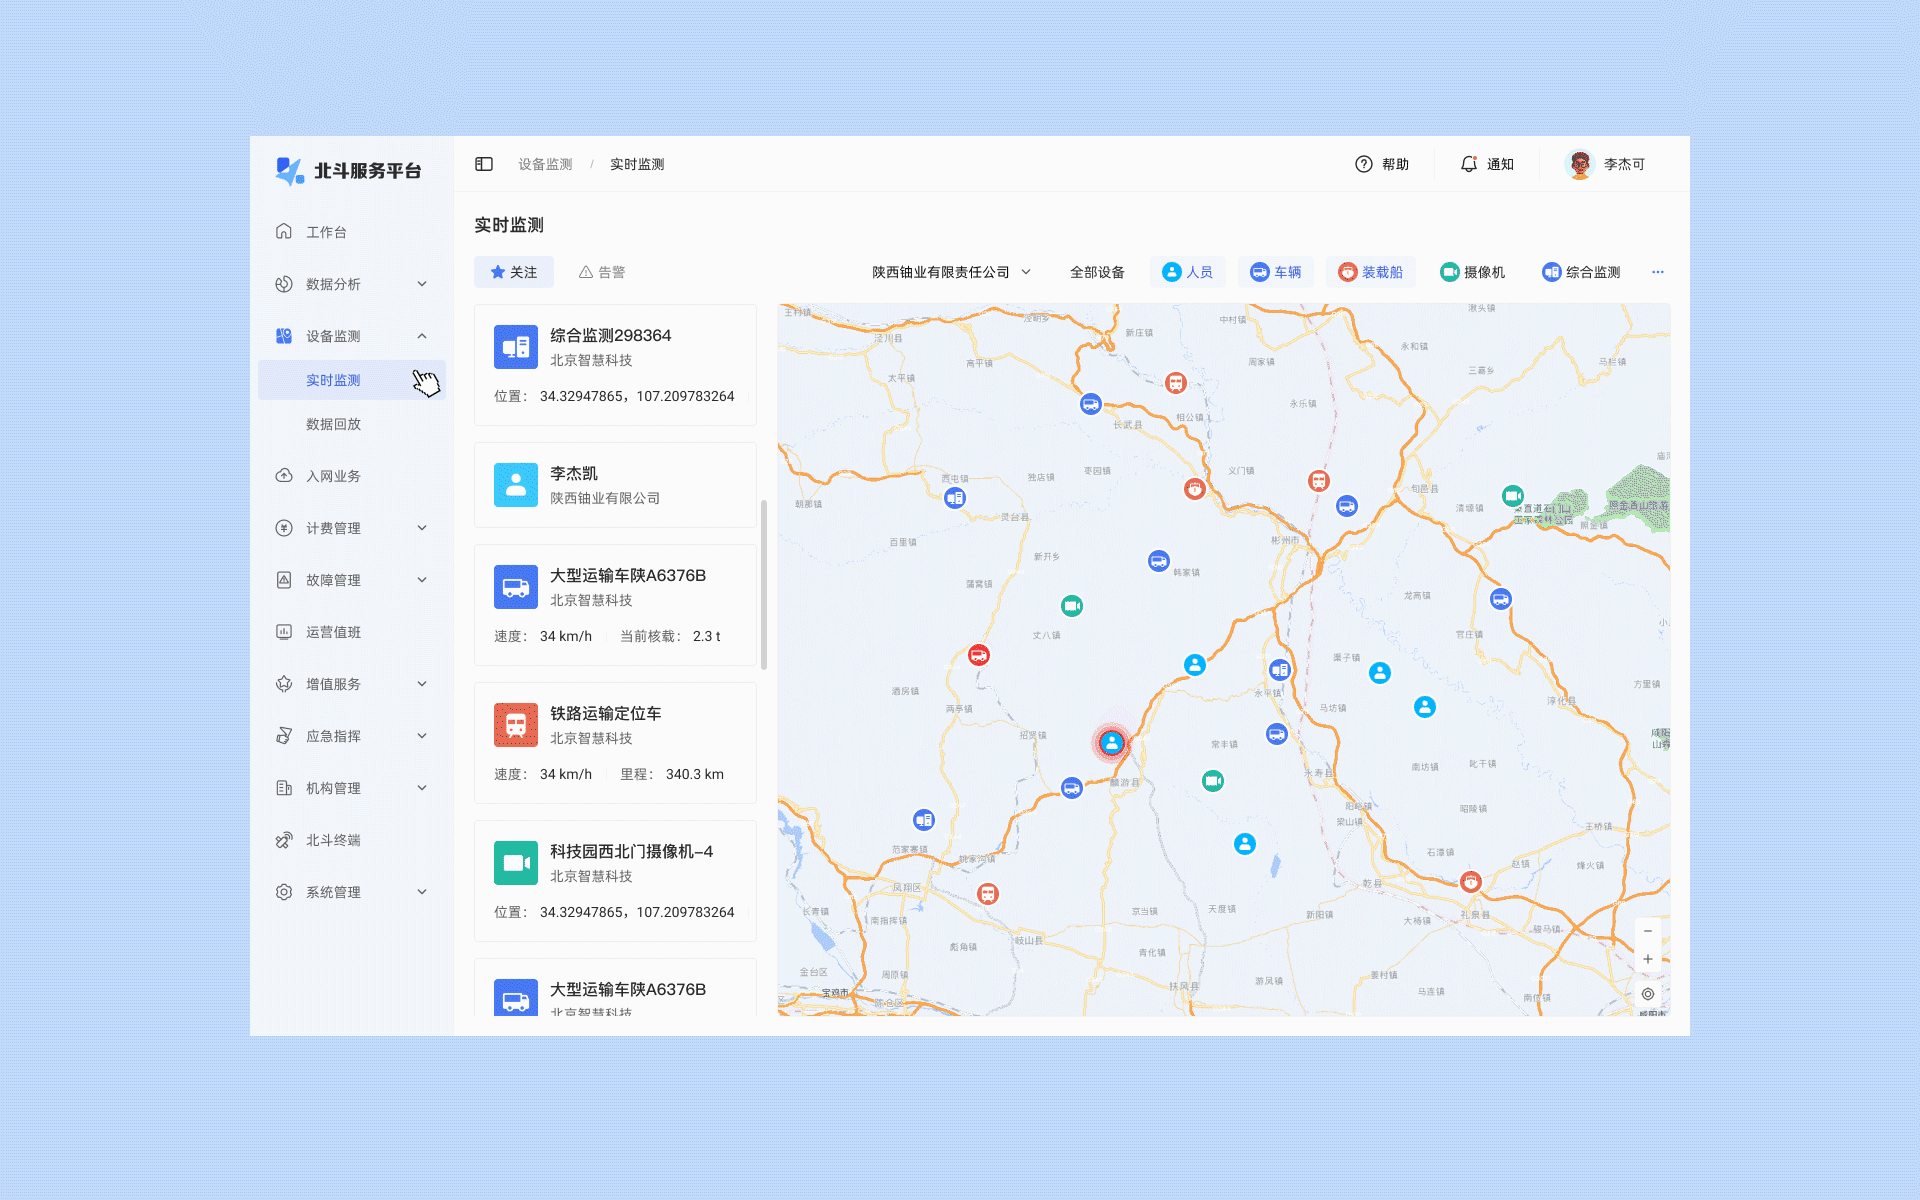Viewport: 1920px width, 1200px height.
Task: Toggle the 摄像机 device filter
Action: pos(1472,272)
